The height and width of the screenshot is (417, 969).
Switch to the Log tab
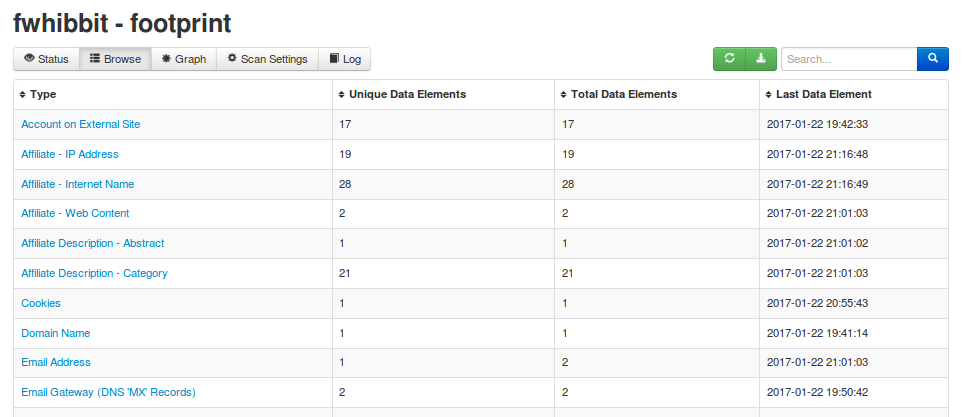coord(345,59)
